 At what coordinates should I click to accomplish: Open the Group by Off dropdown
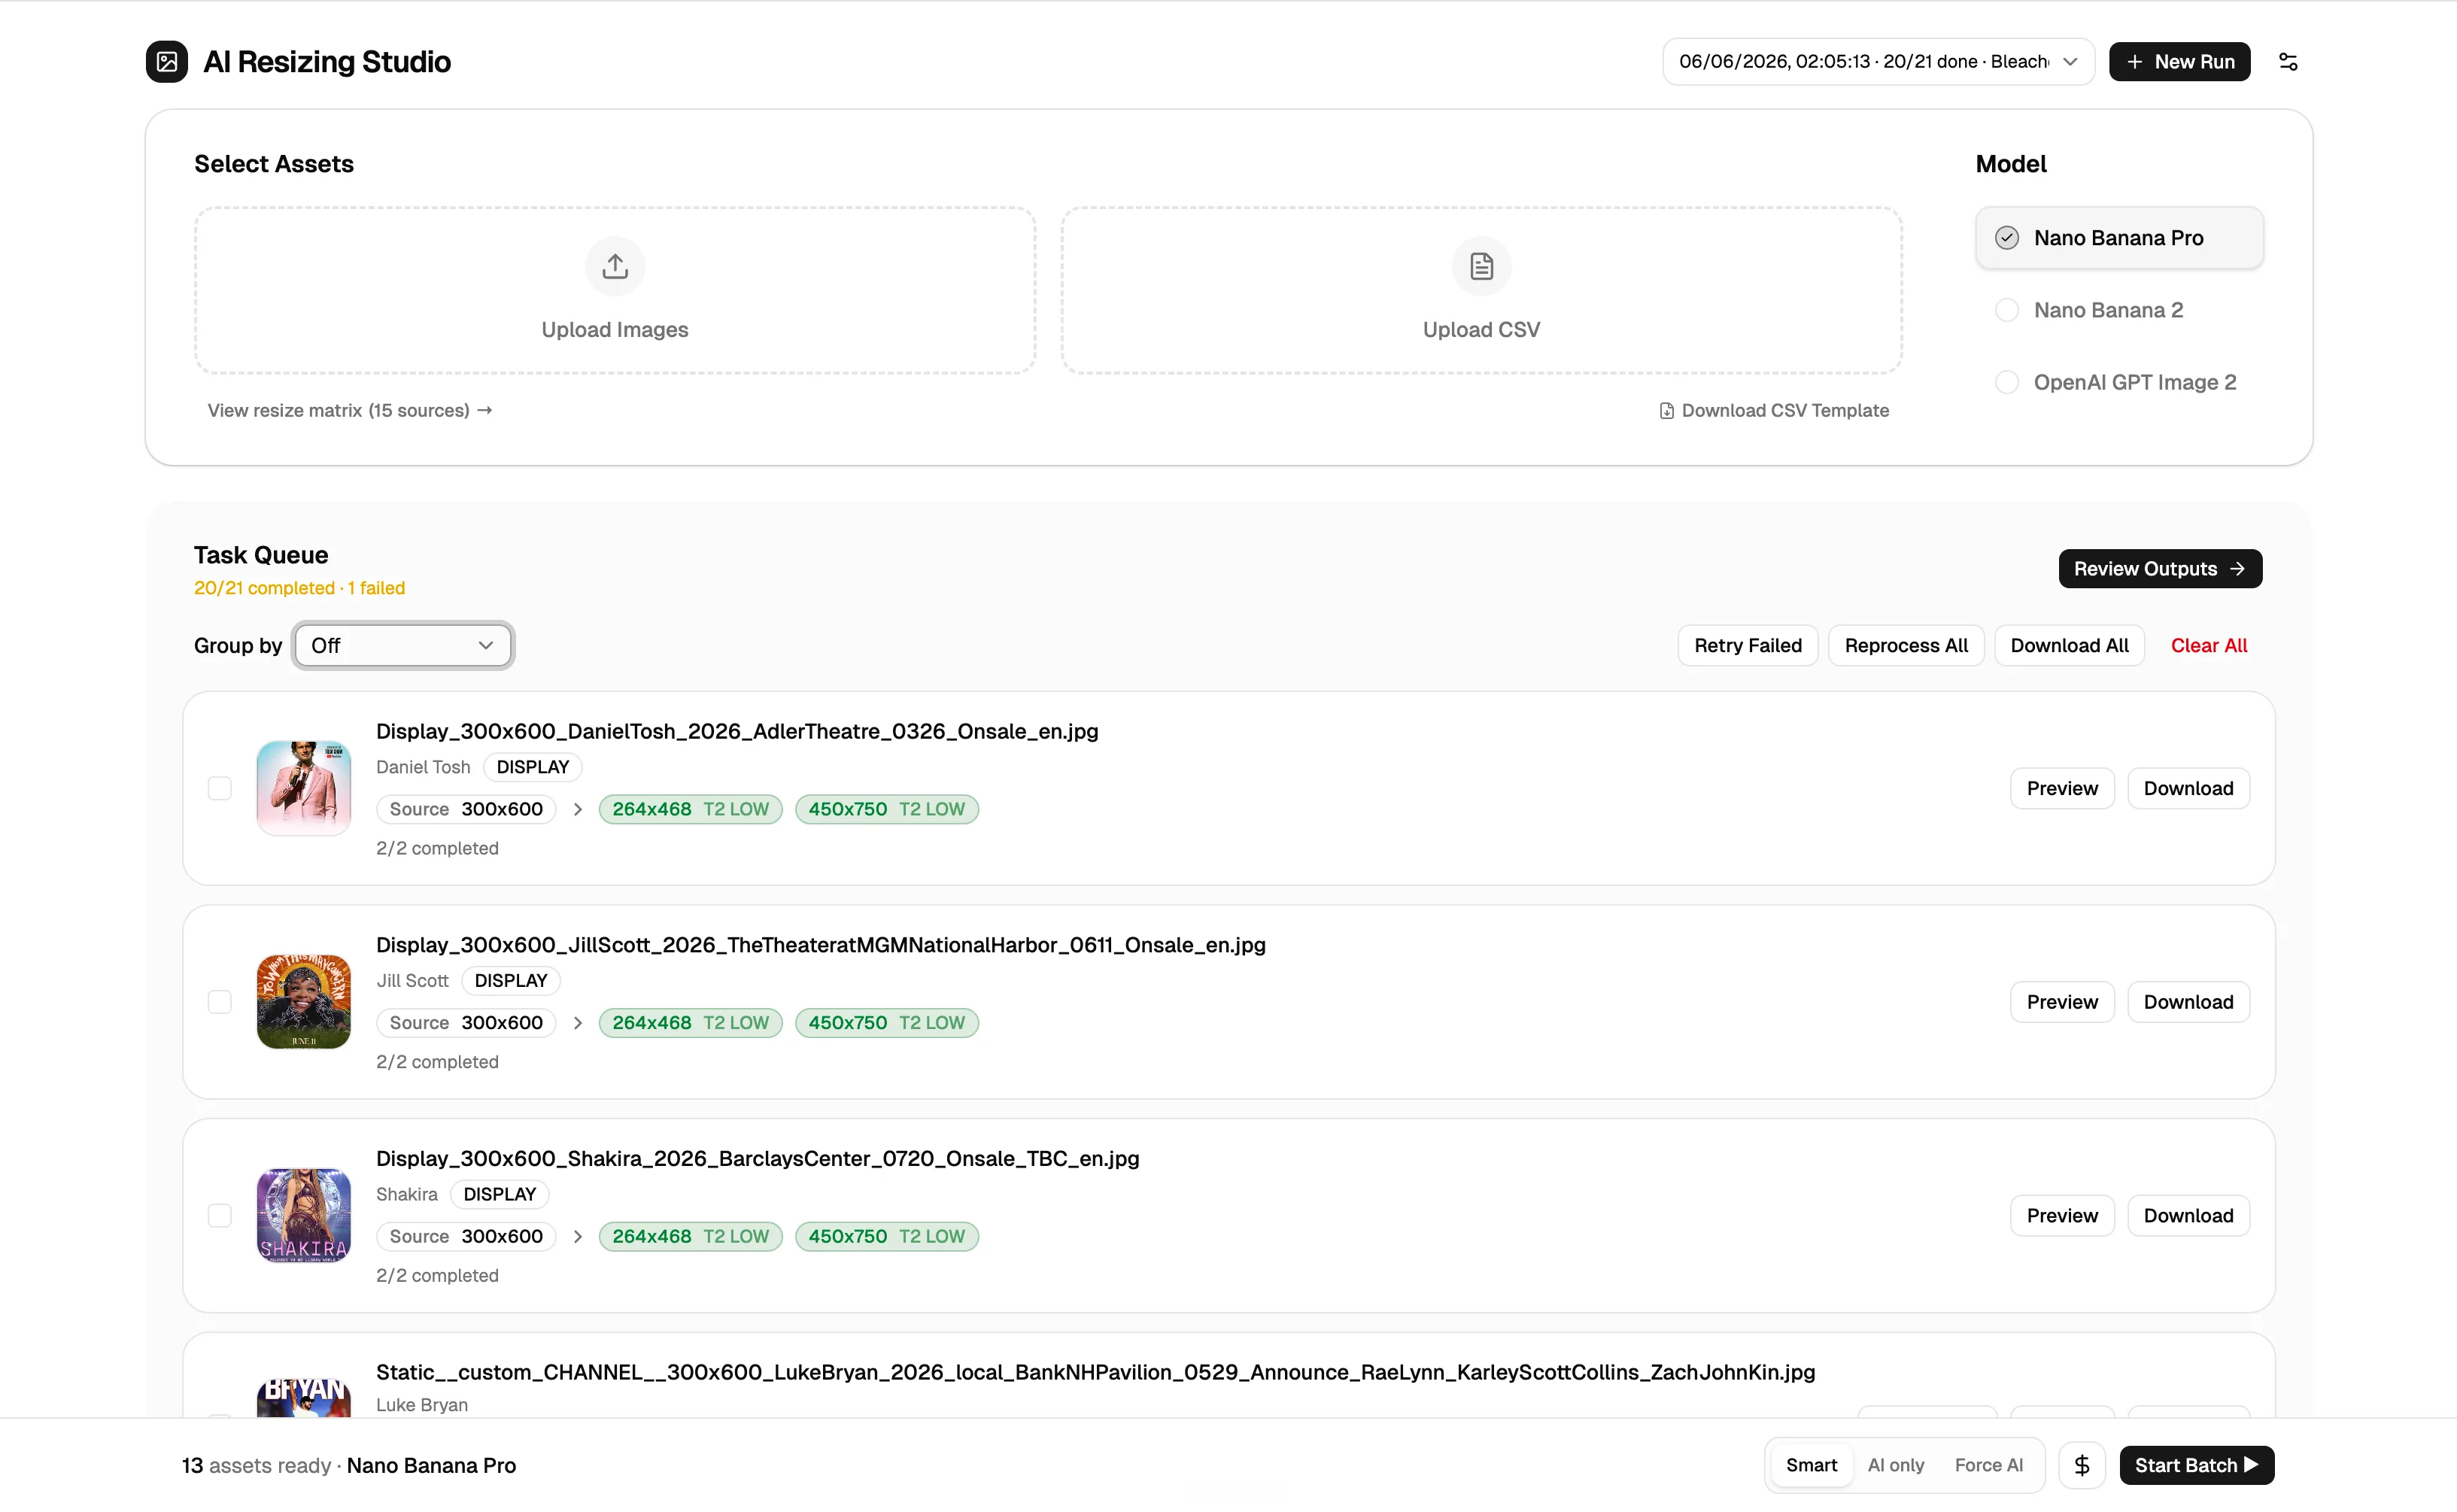(403, 645)
